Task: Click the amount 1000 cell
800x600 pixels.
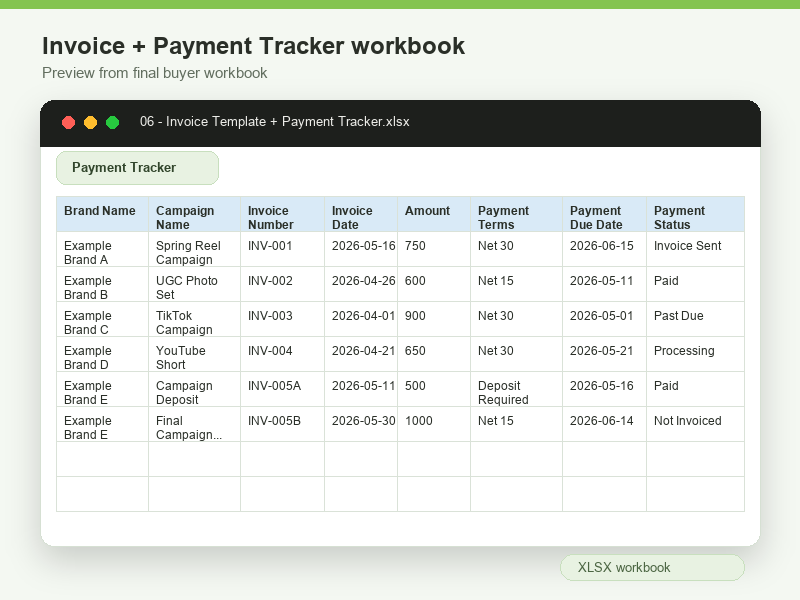Action: coord(434,424)
